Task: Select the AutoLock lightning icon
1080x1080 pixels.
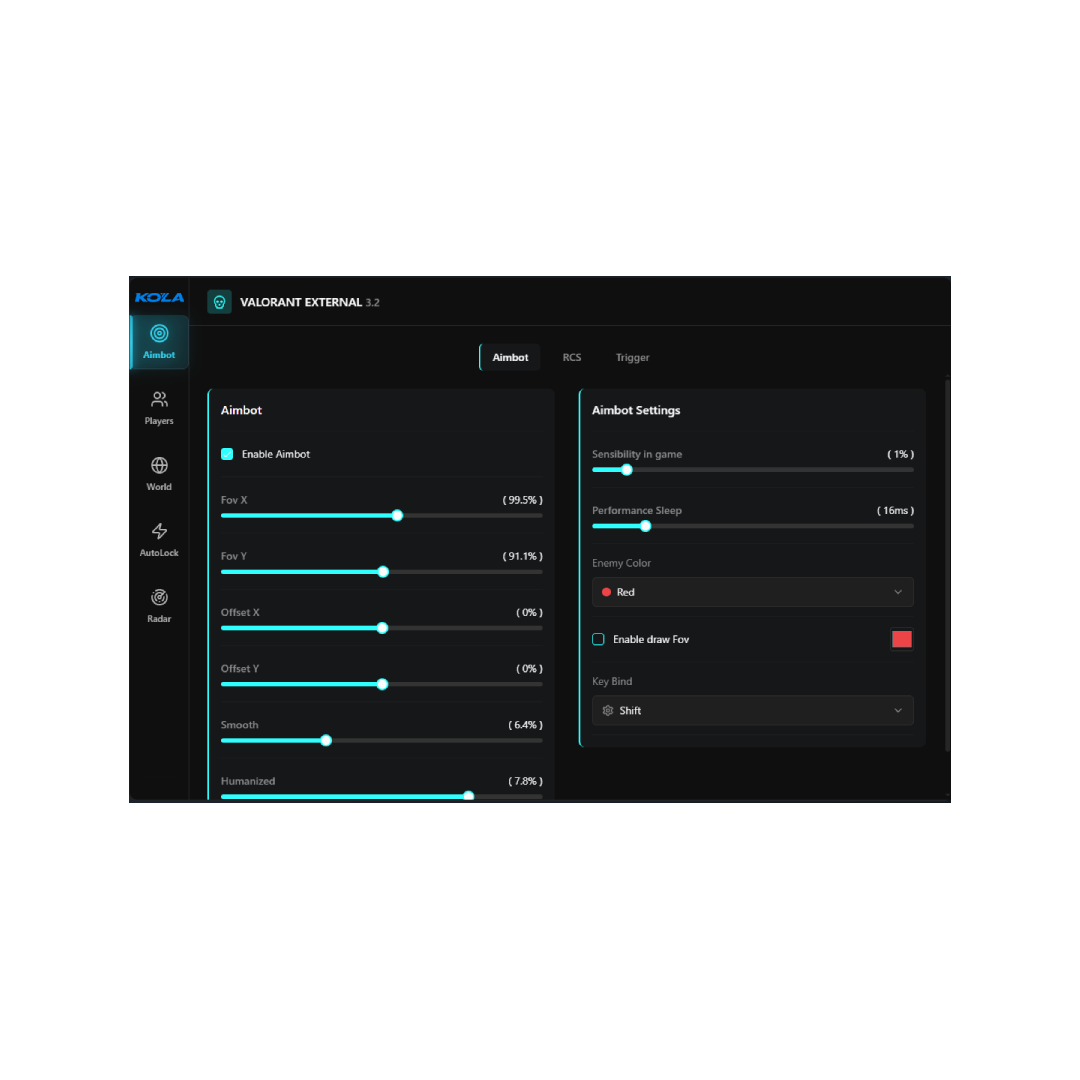Action: coord(159,539)
